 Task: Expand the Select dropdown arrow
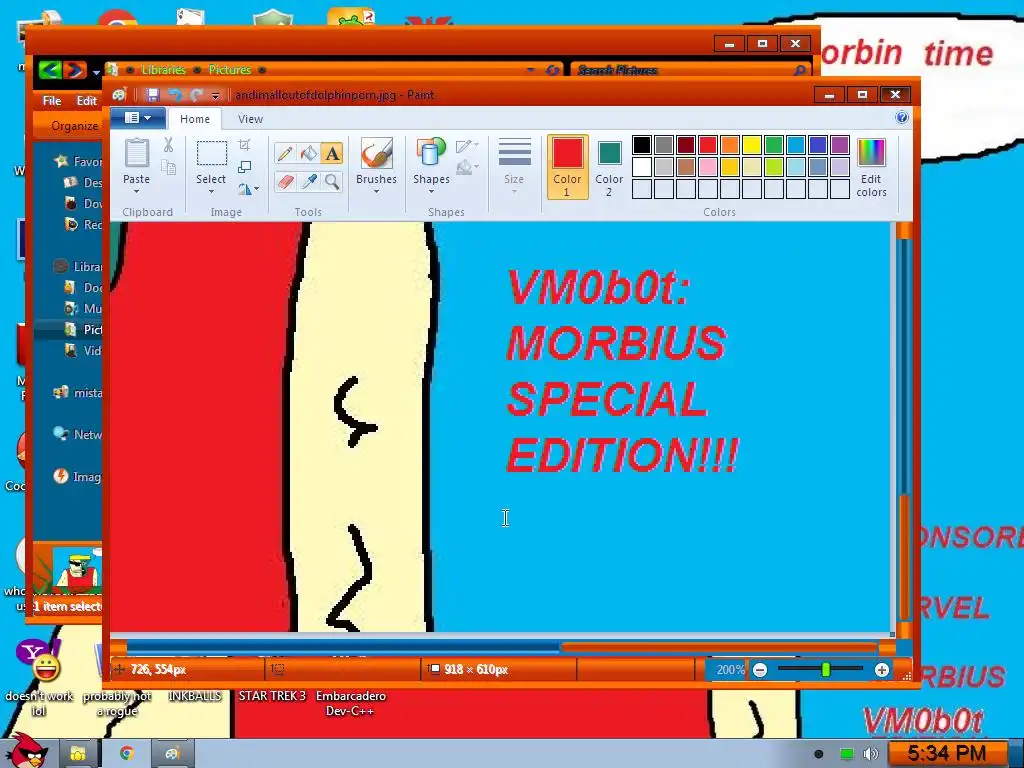pyautogui.click(x=211, y=192)
